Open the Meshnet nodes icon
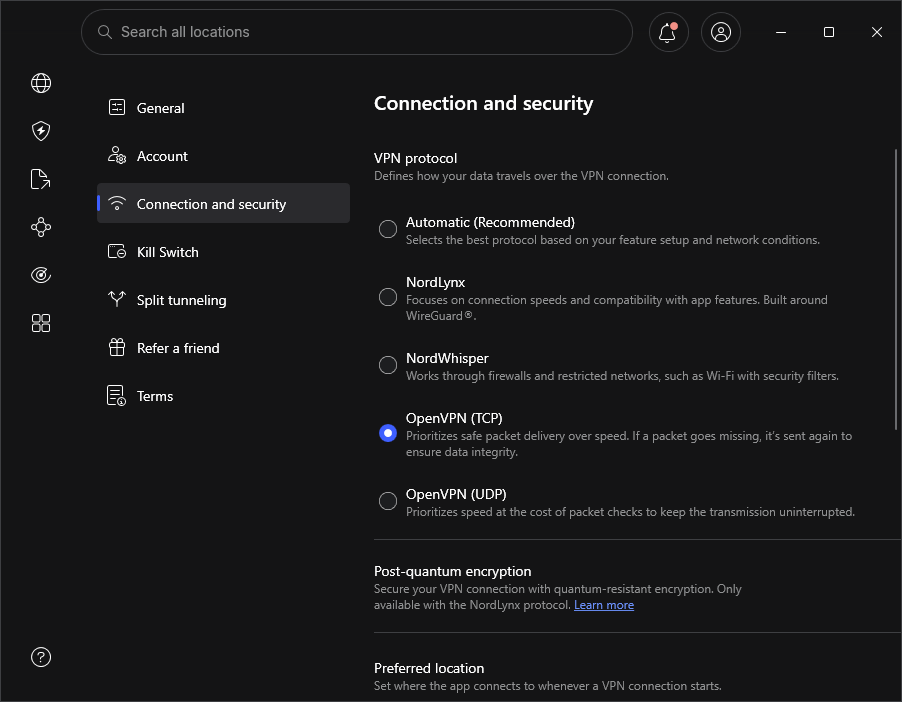 41,227
